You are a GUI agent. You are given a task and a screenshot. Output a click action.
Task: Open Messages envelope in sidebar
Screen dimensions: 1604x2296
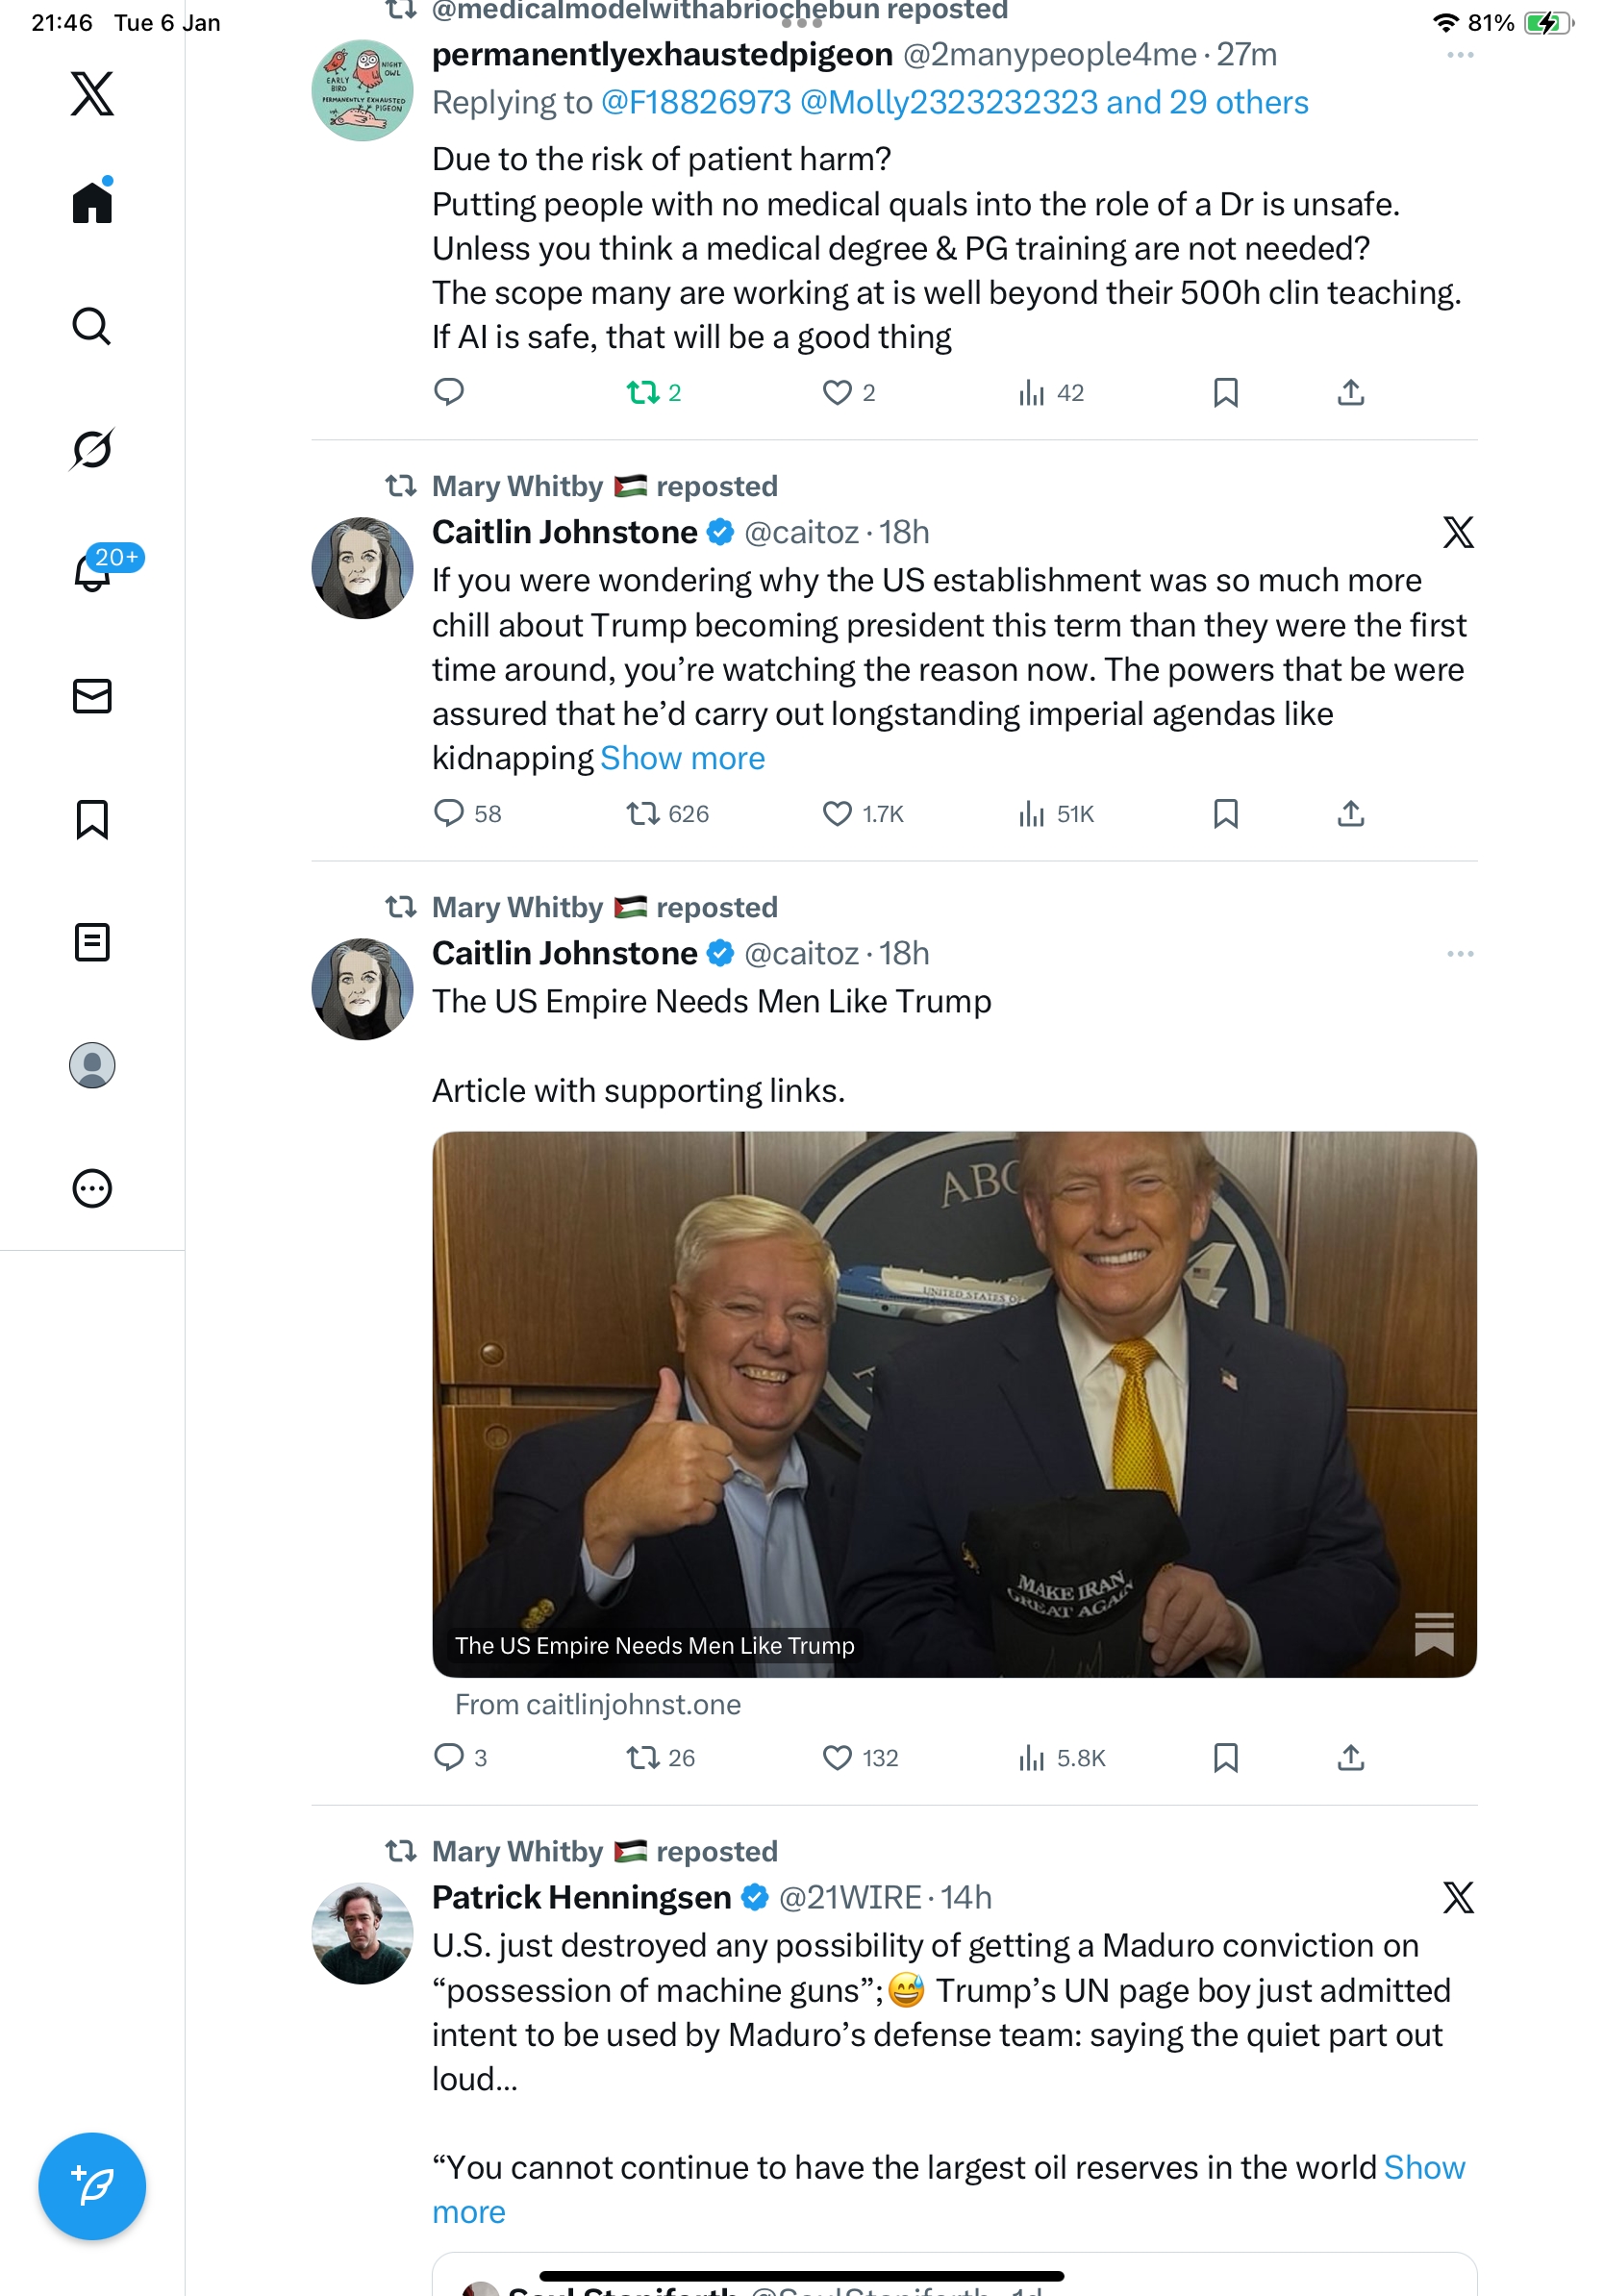click(x=92, y=696)
